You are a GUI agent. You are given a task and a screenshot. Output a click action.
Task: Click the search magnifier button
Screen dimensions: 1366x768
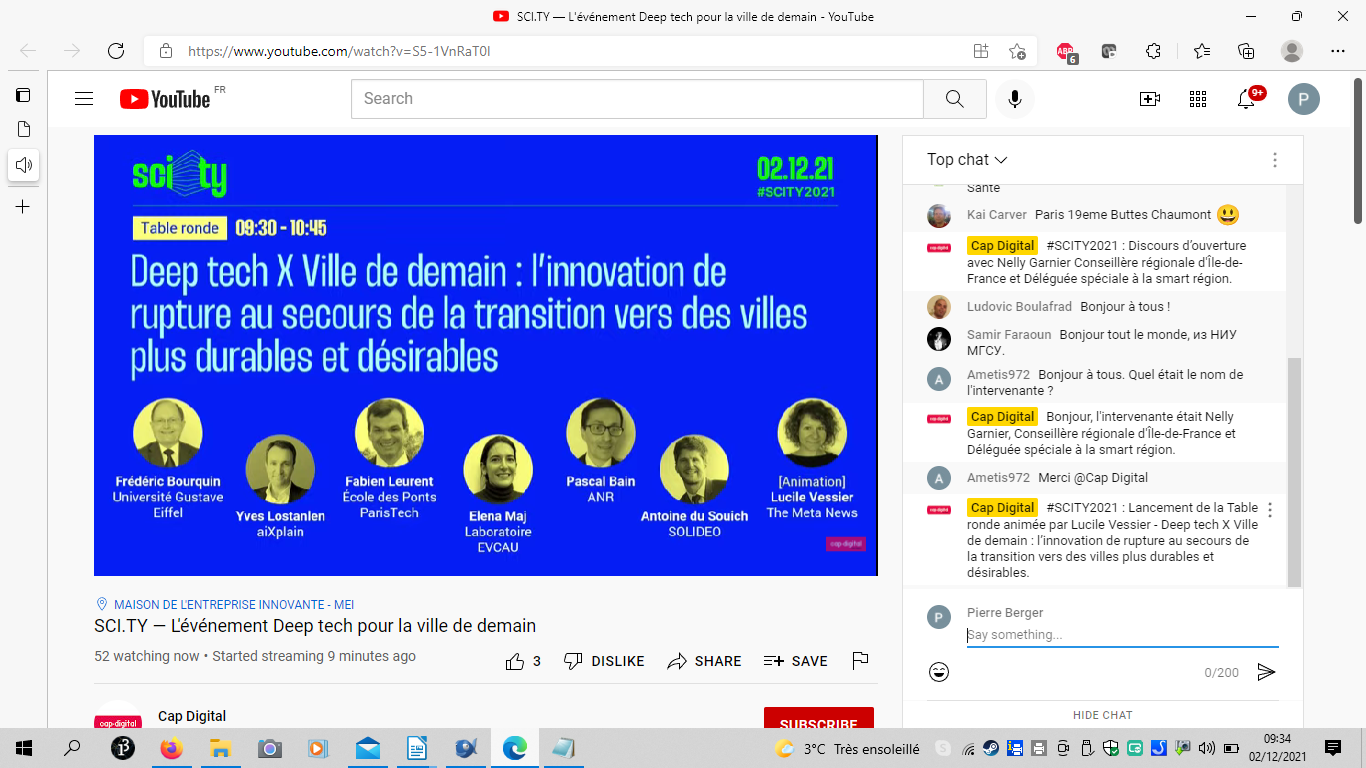[x=954, y=99]
